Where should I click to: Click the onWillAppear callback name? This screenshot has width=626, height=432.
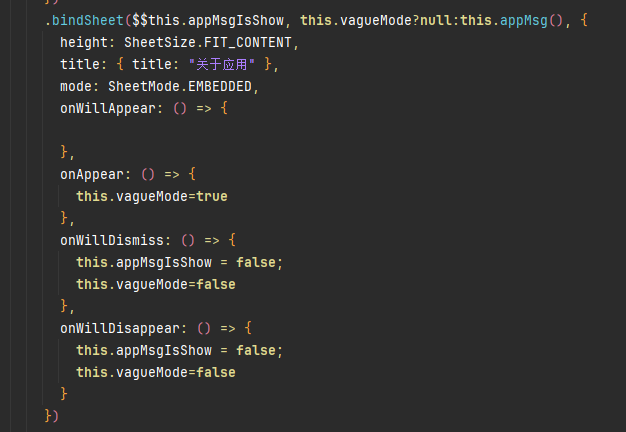tap(108, 108)
